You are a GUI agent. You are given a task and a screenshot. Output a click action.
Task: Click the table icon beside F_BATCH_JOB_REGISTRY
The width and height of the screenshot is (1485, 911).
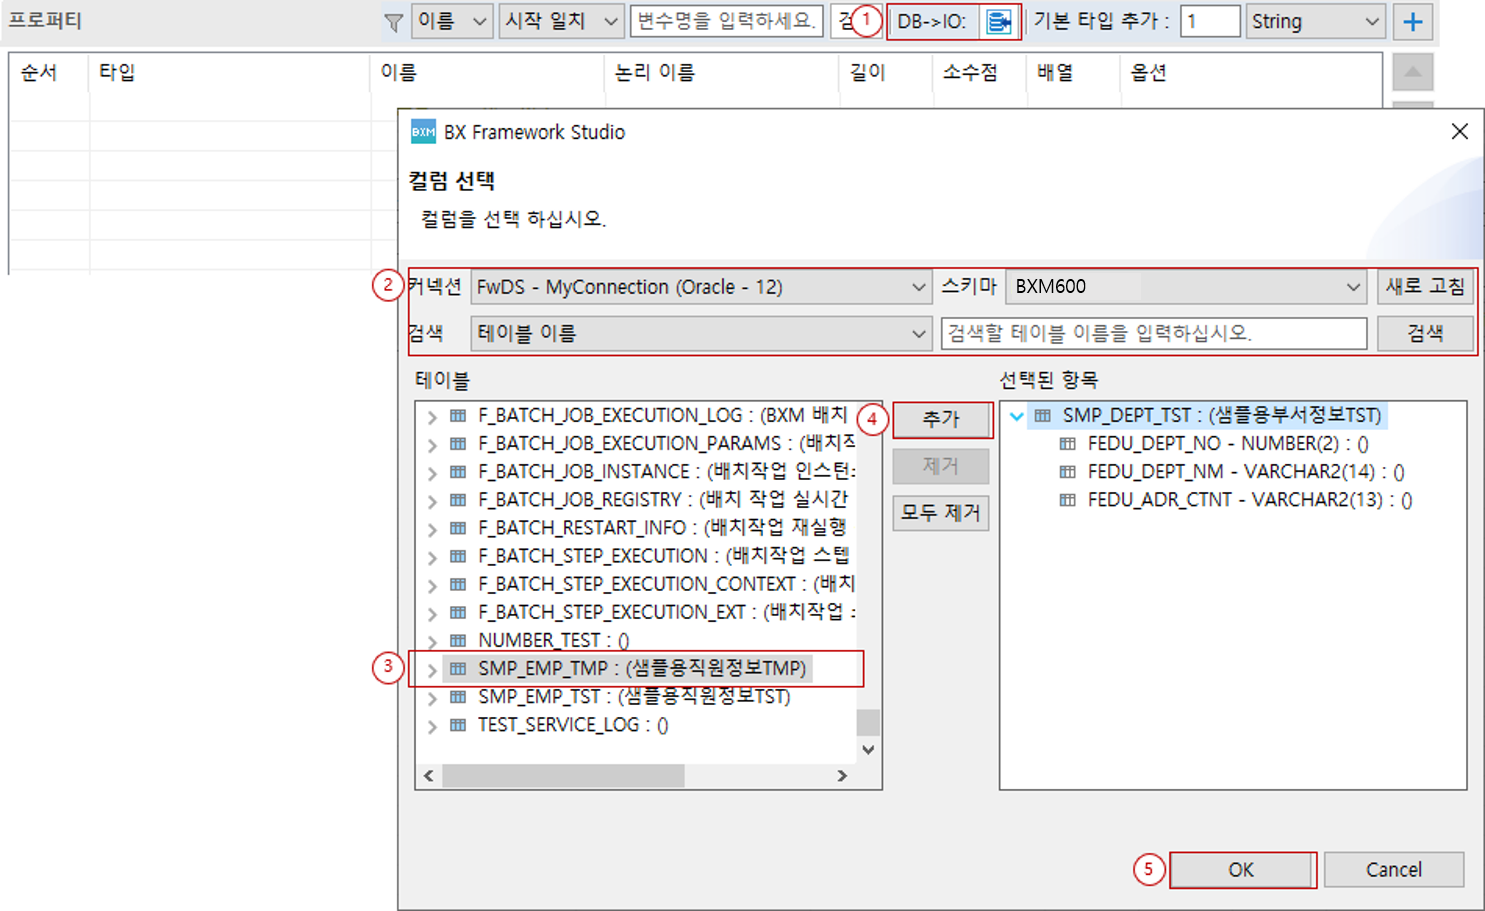pos(457,499)
